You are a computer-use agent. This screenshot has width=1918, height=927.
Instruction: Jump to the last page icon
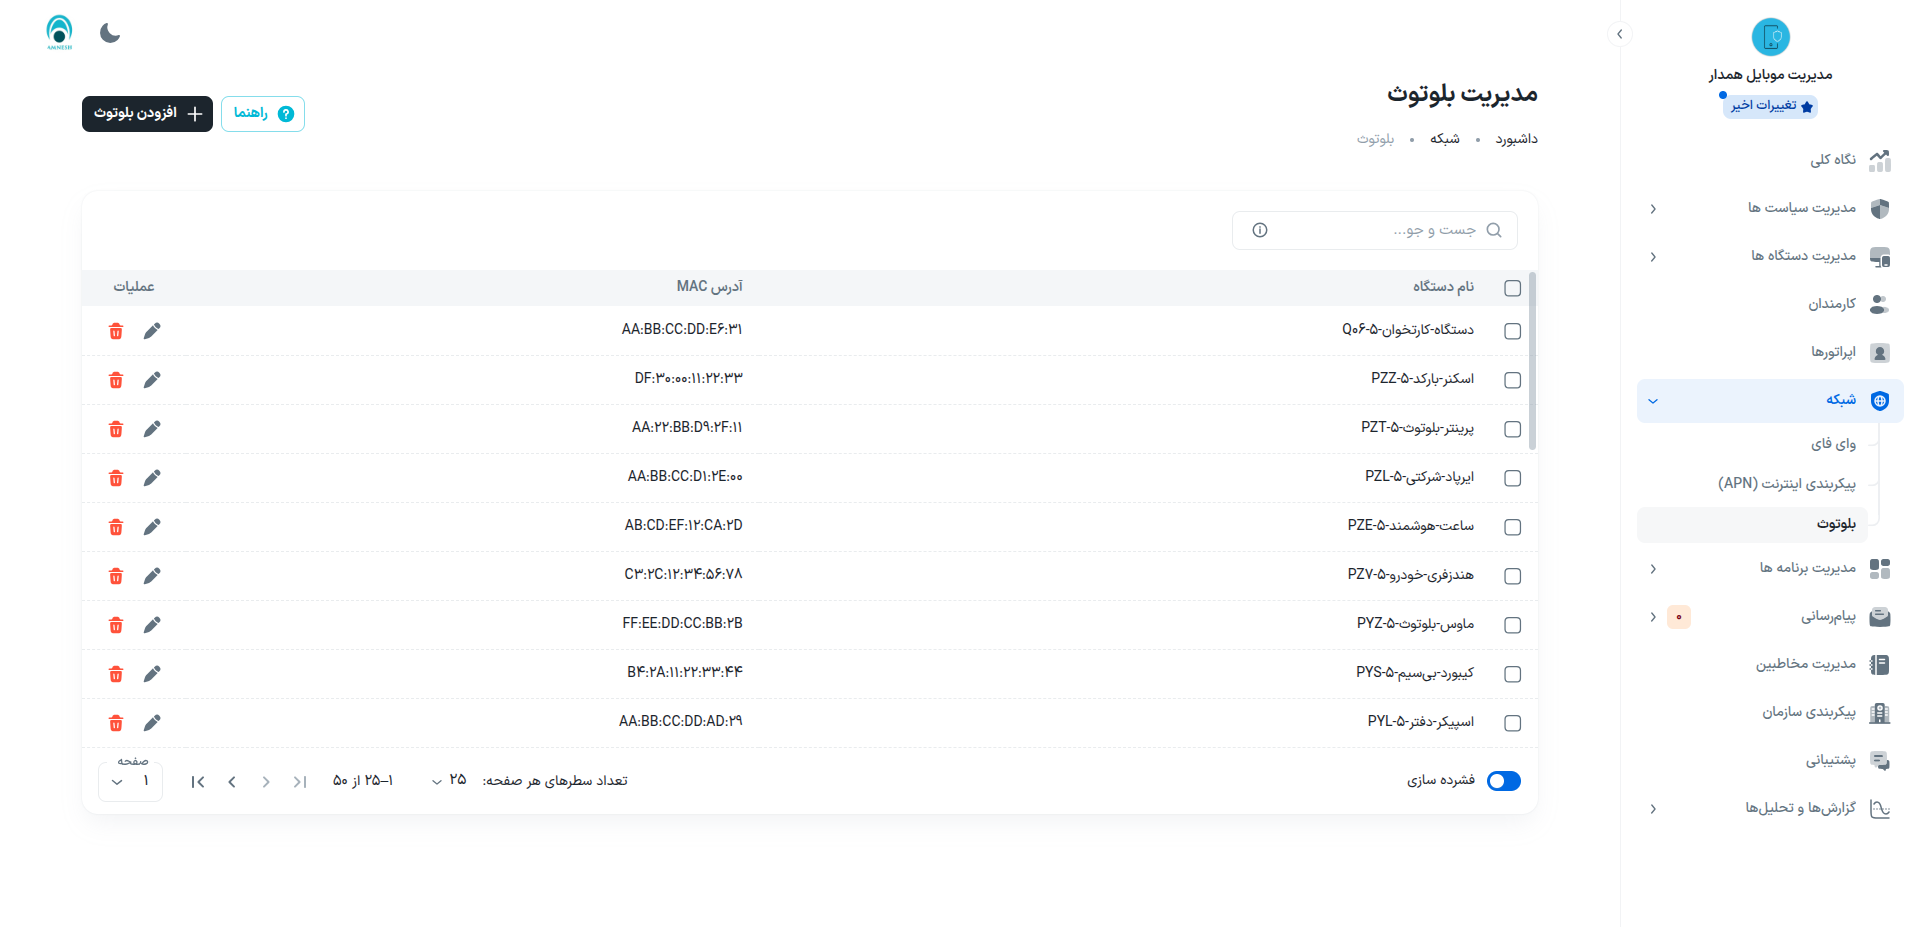coord(198,782)
